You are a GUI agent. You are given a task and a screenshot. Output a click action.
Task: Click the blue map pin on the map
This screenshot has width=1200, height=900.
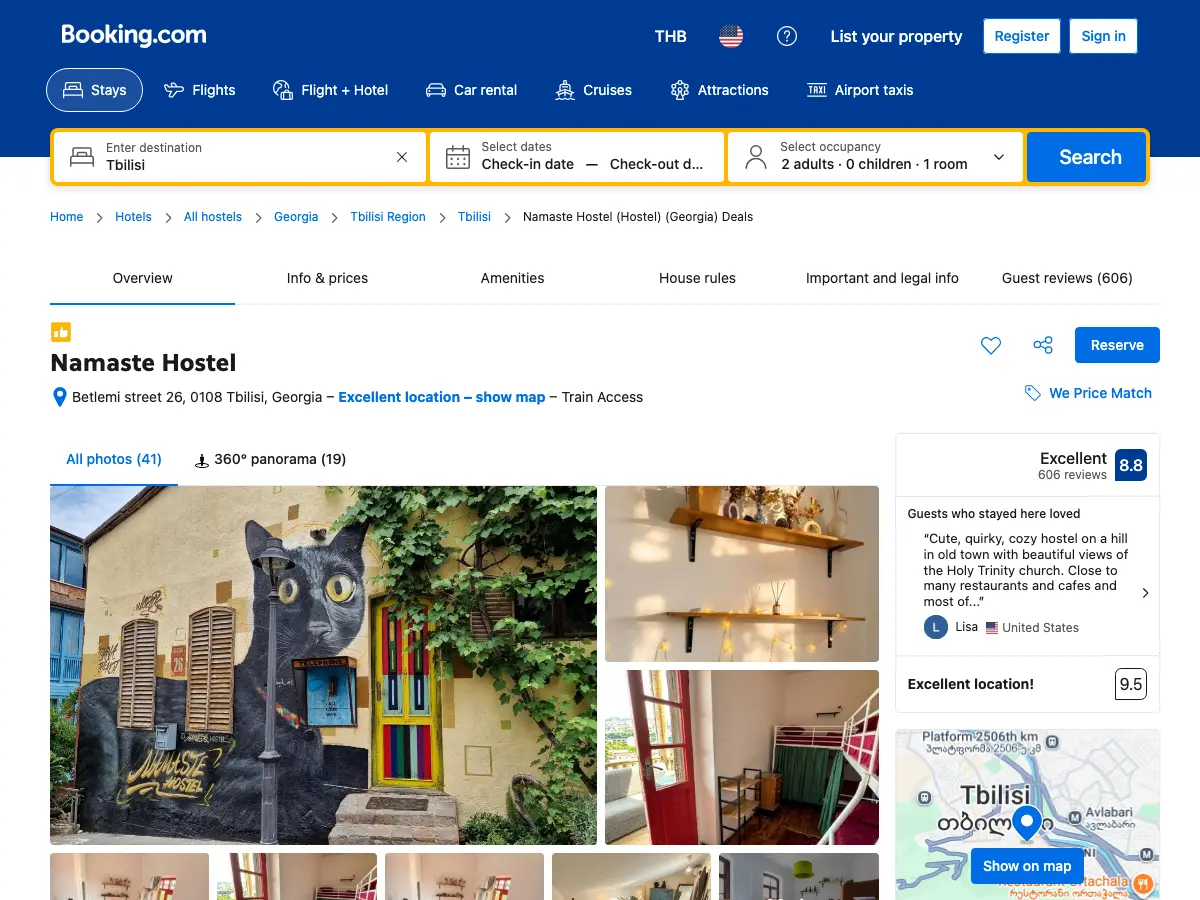[x=1027, y=824]
